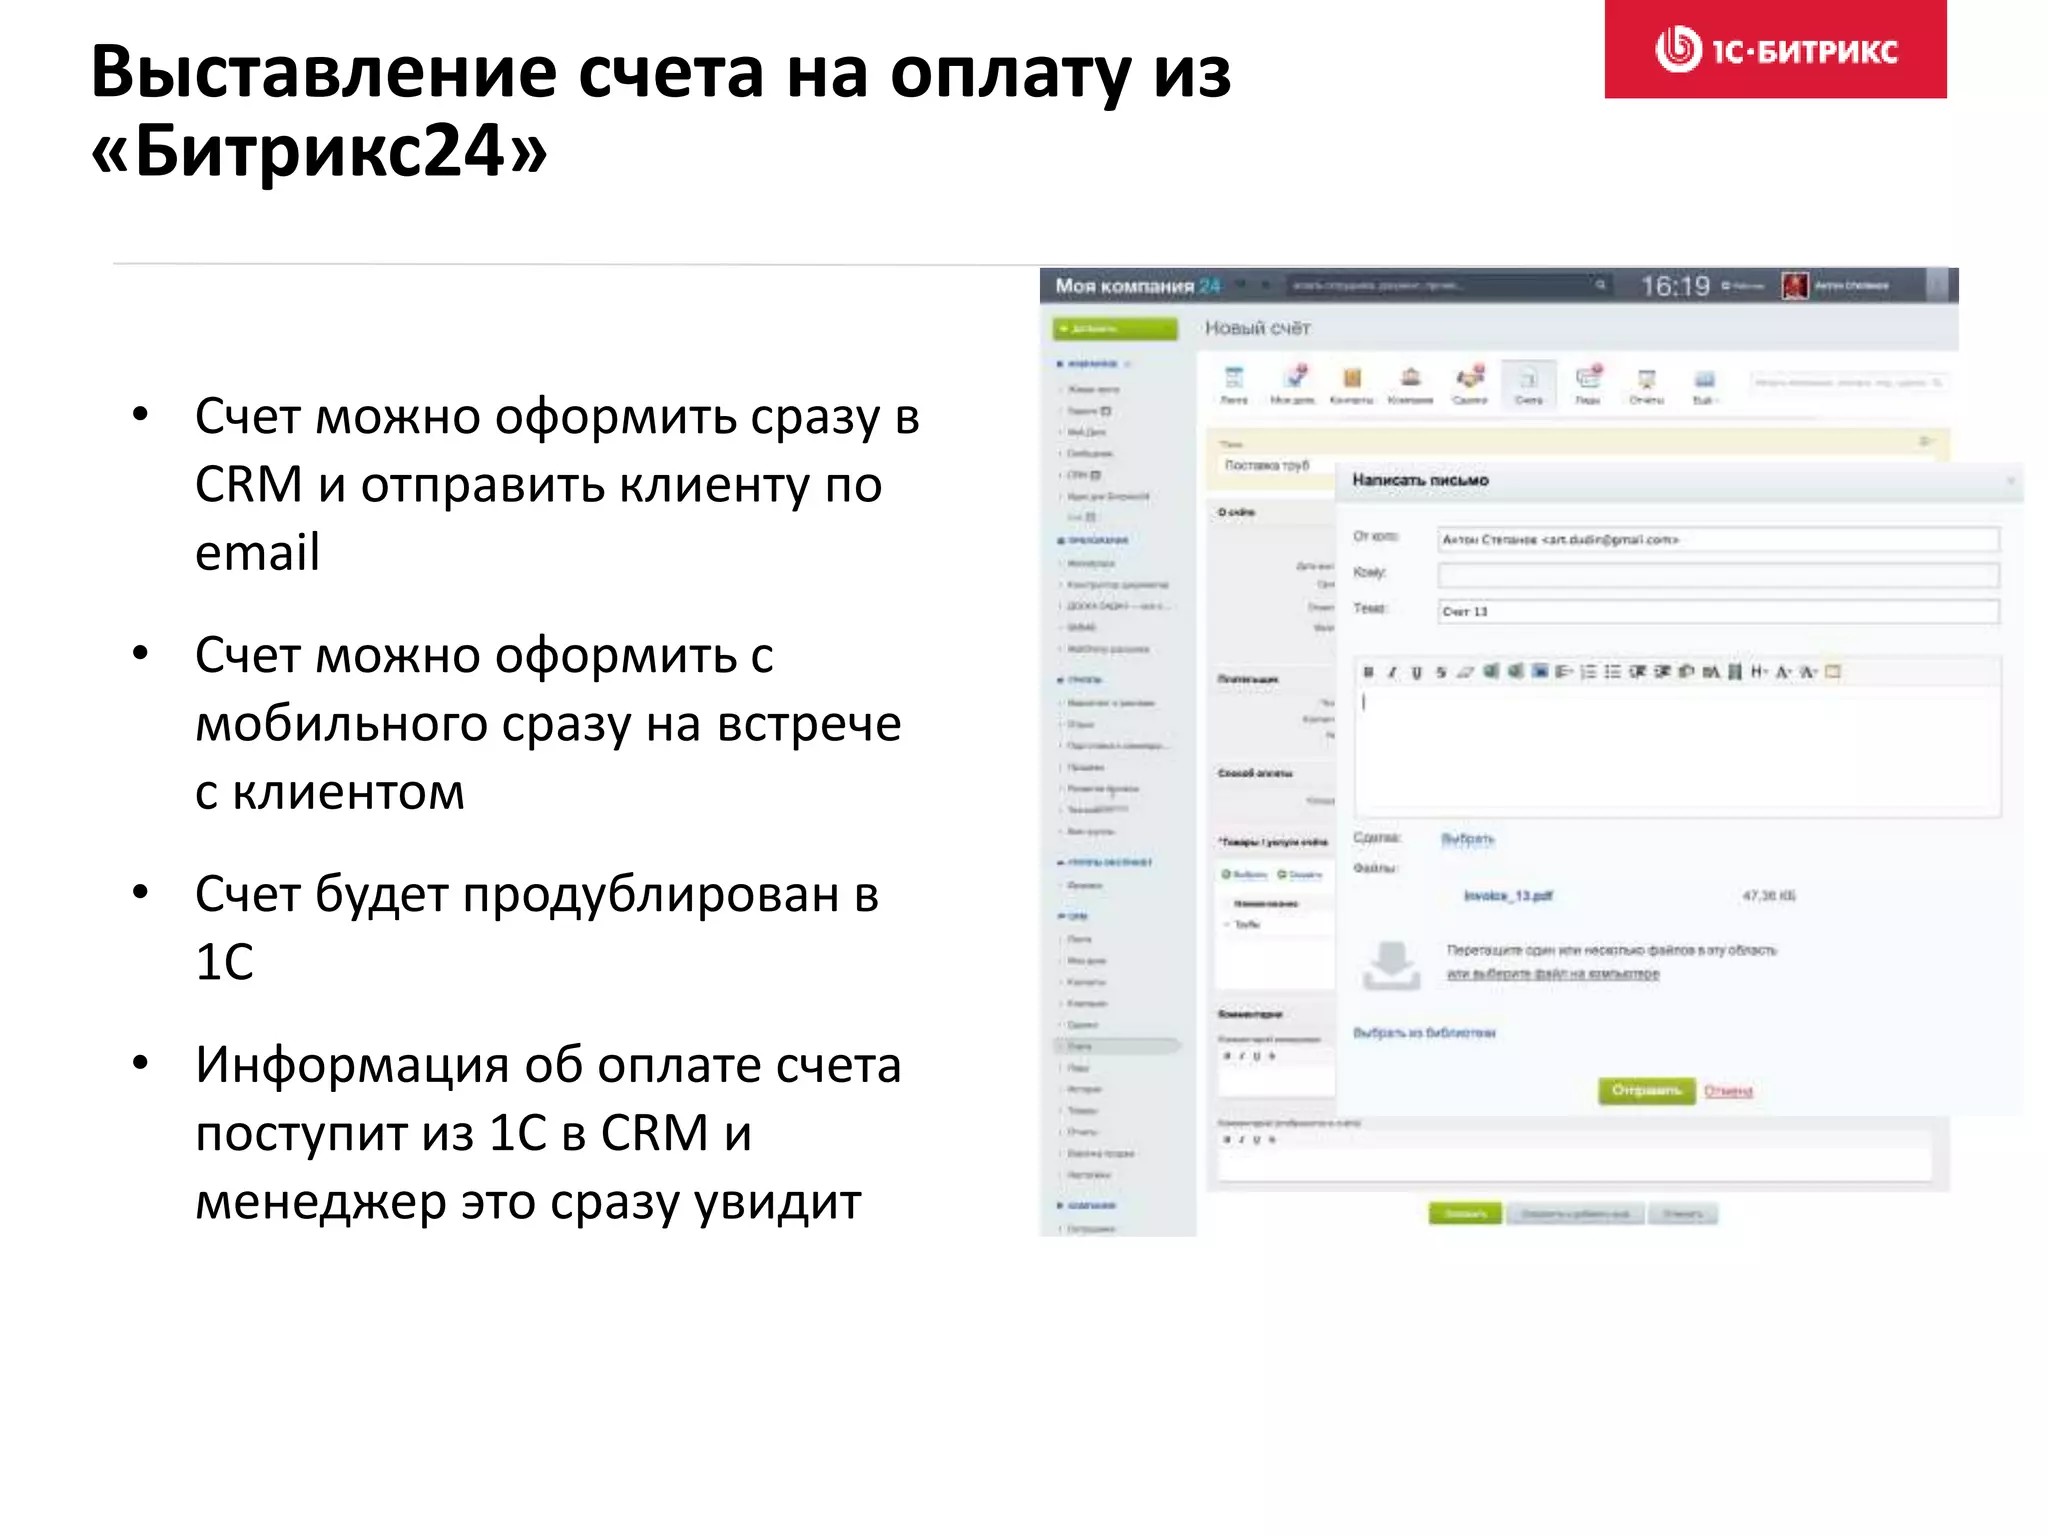Open the H heading style dropdown
Screen dimensions: 2048x1536
(x=1760, y=672)
